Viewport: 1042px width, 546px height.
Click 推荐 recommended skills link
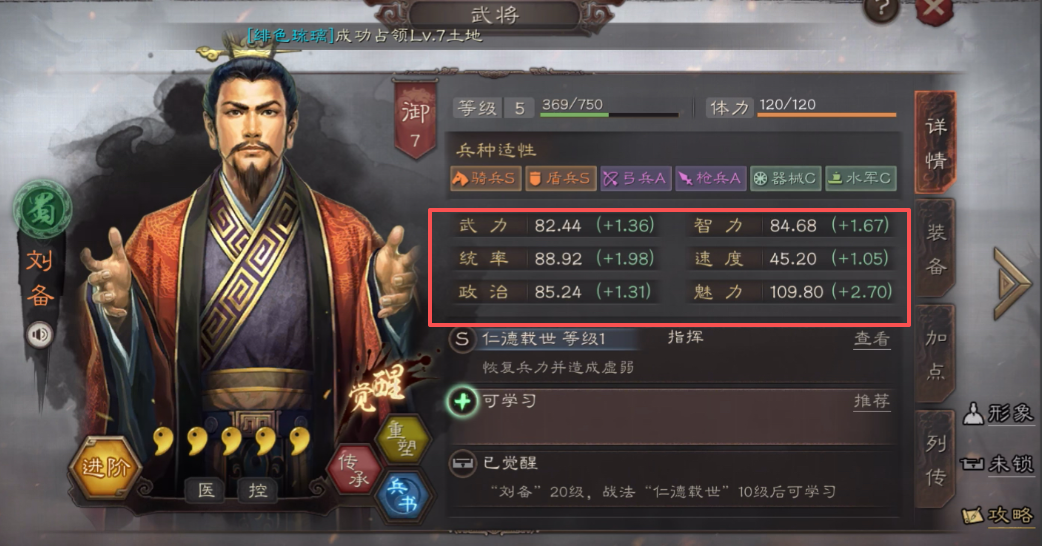[x=872, y=401]
